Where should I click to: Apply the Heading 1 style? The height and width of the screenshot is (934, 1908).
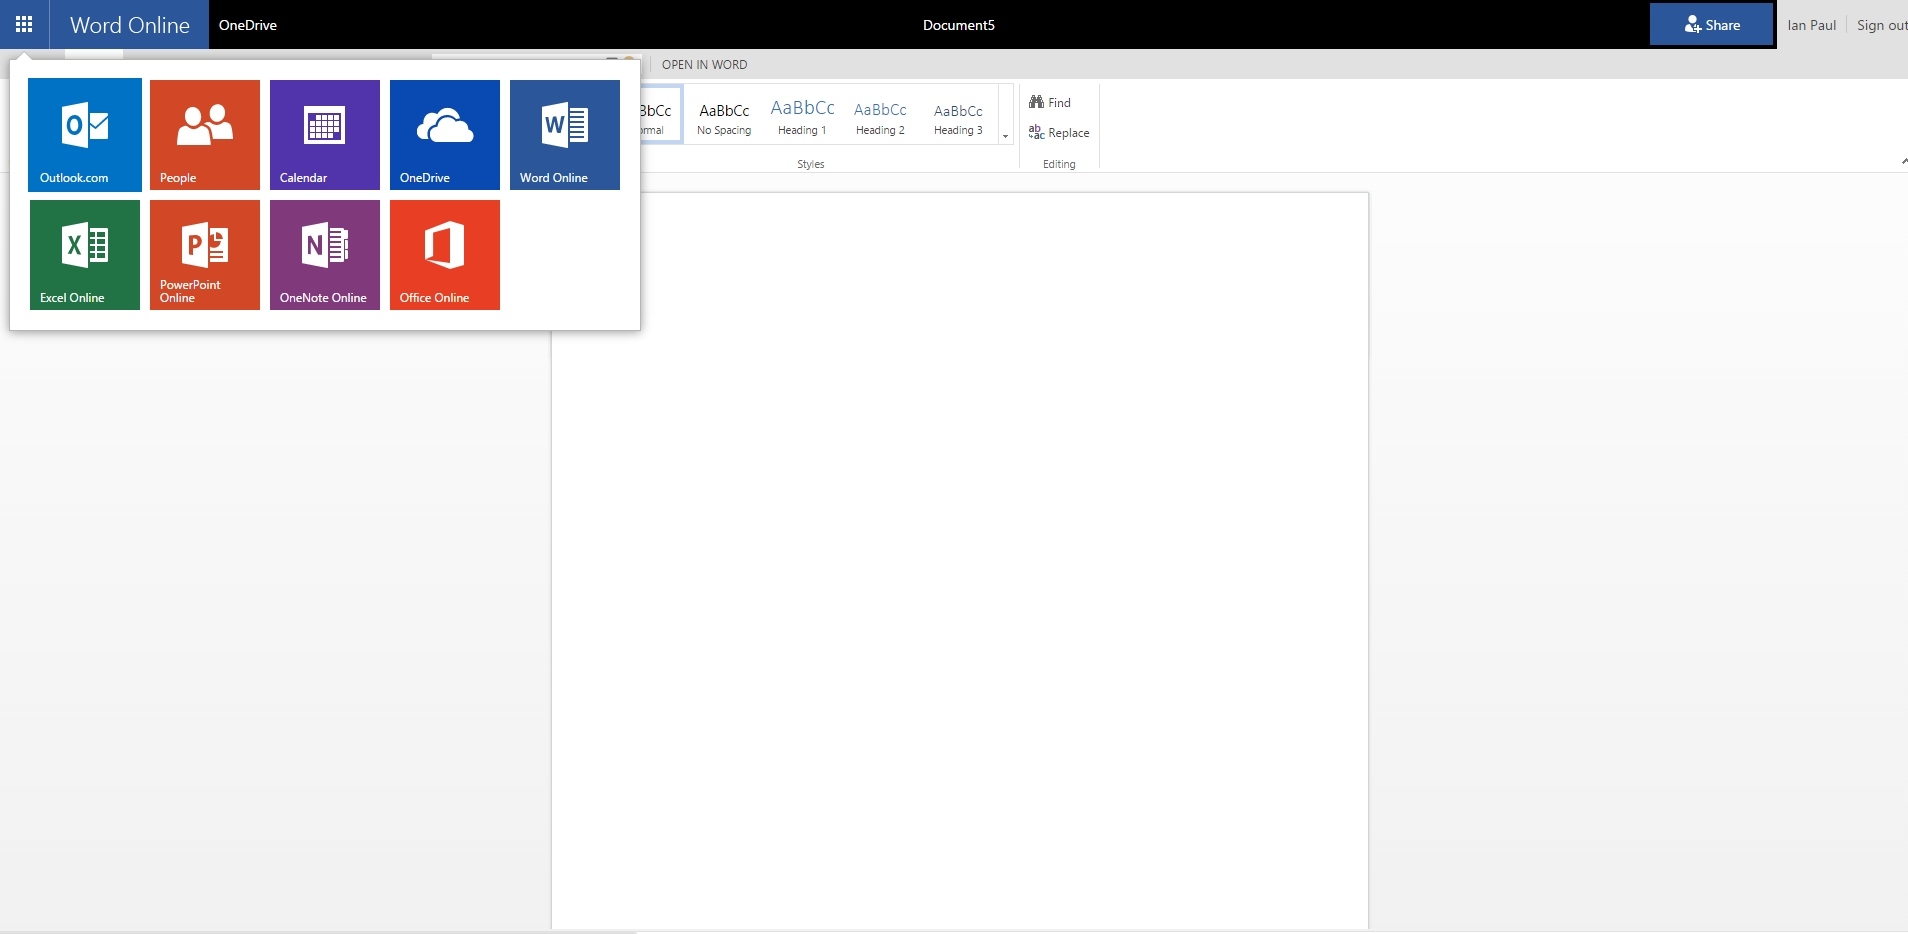click(x=802, y=118)
